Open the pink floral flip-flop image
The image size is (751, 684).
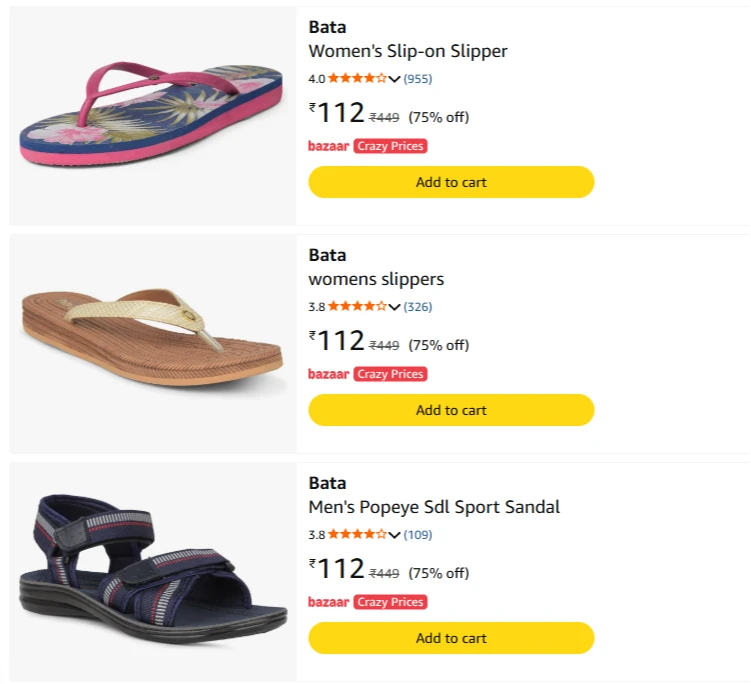point(152,115)
